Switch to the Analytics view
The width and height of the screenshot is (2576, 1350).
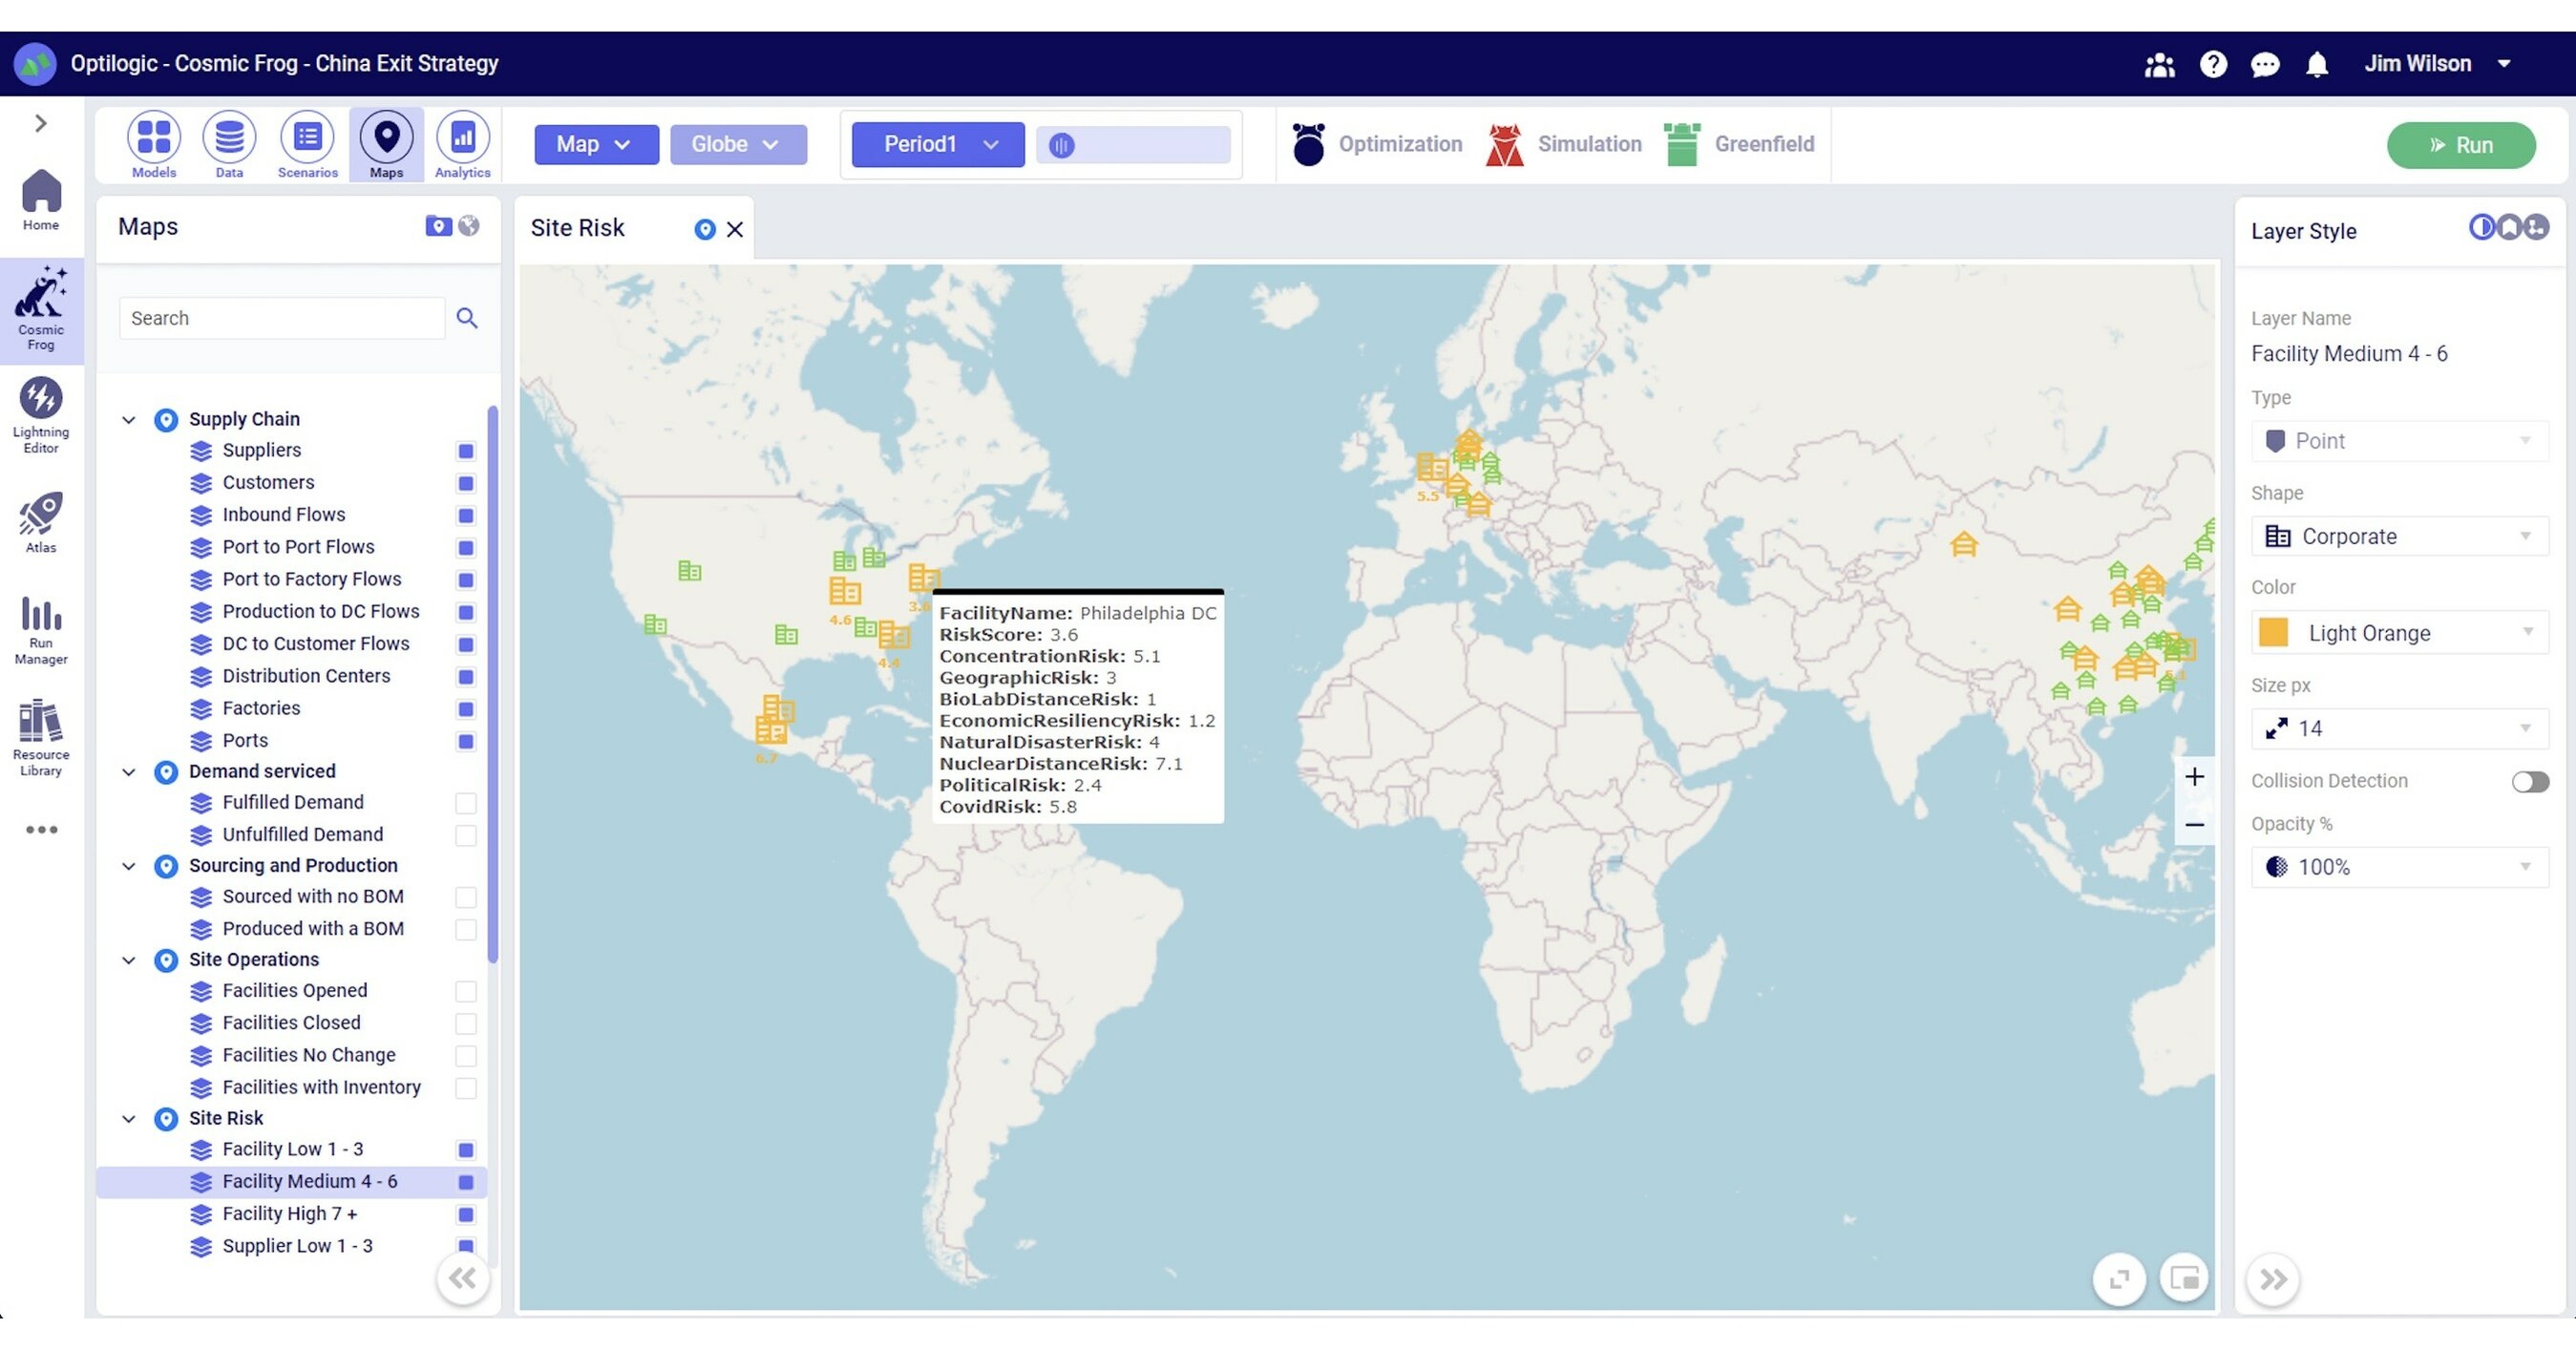[462, 143]
